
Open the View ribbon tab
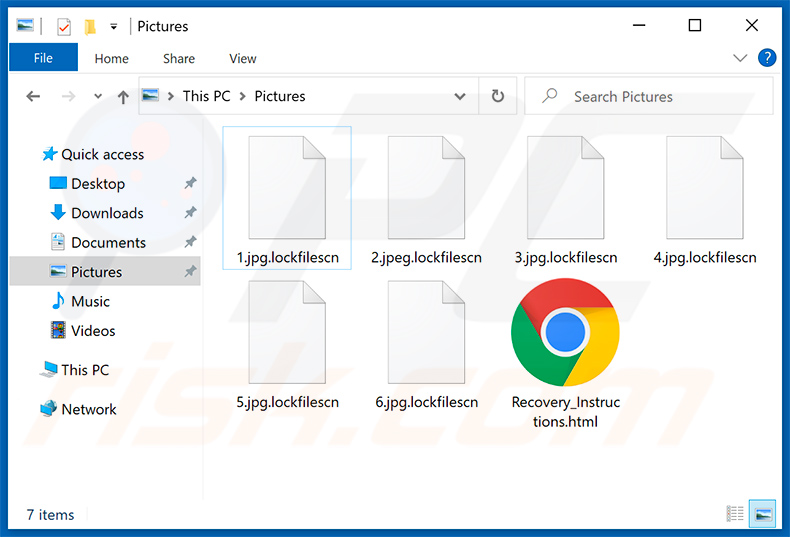point(243,58)
